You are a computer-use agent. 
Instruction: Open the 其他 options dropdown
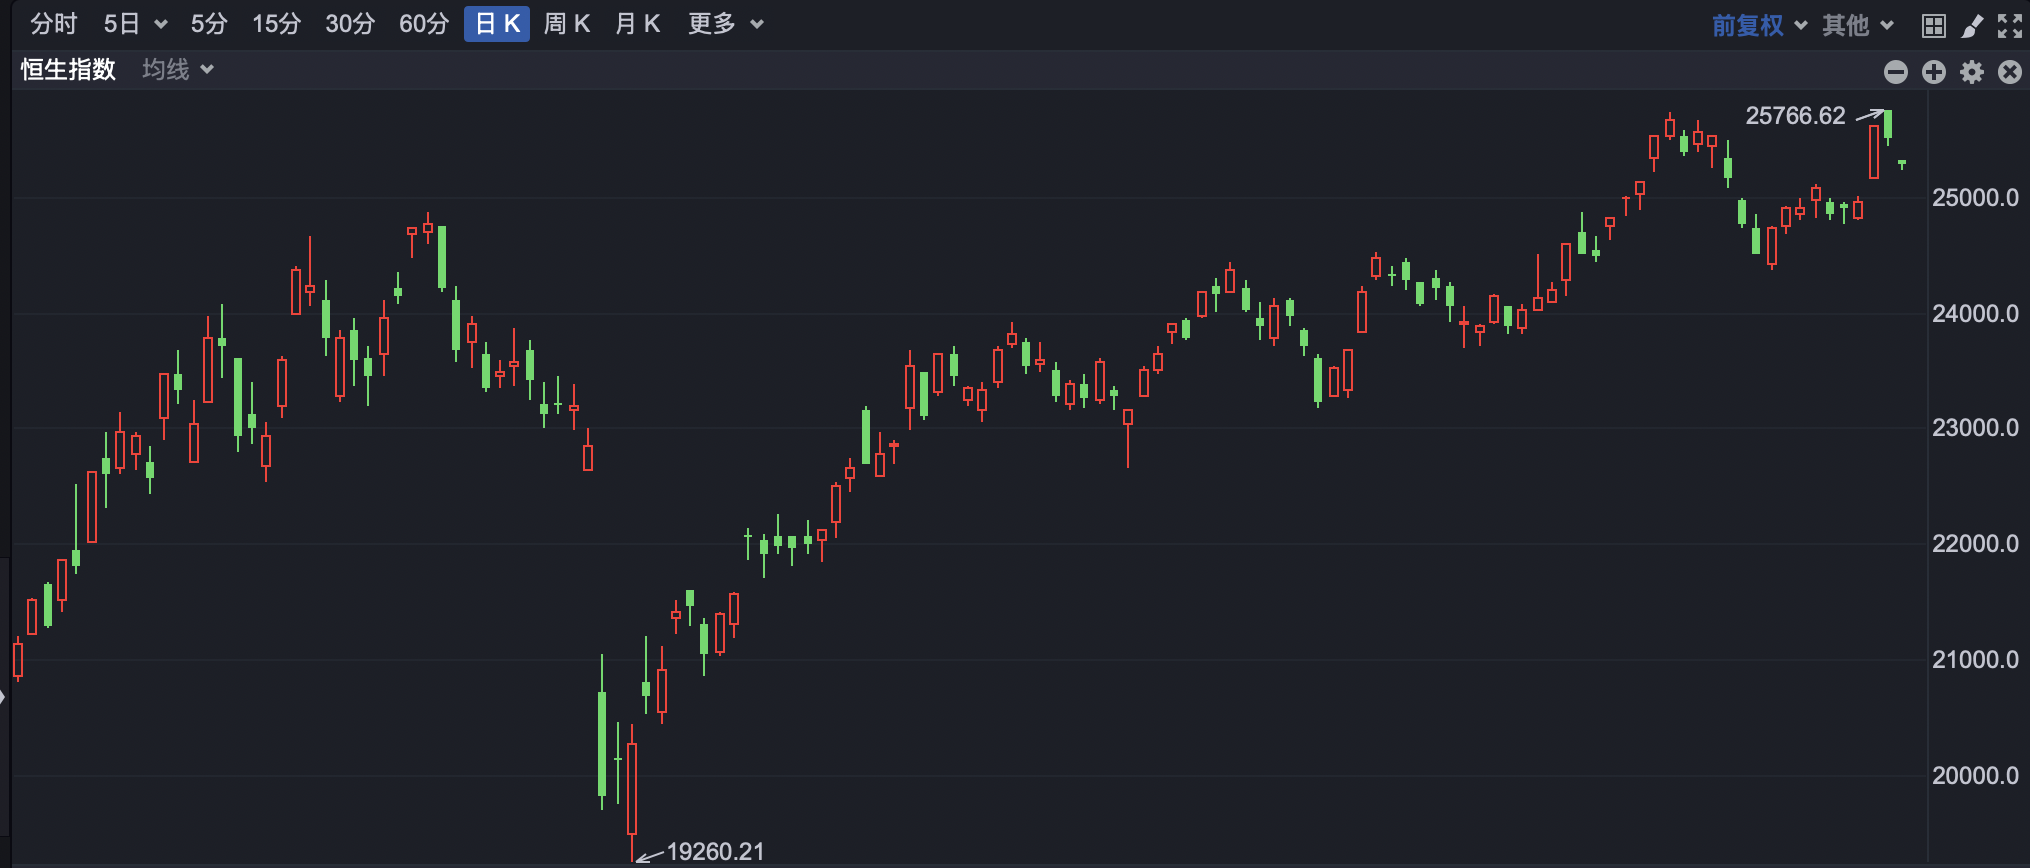[1857, 25]
